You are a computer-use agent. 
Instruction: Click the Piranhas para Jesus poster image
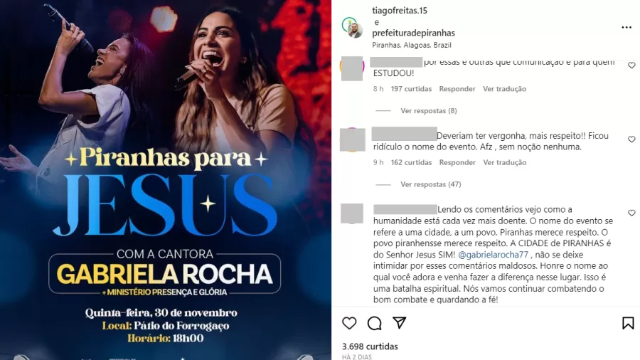pyautogui.click(x=165, y=180)
